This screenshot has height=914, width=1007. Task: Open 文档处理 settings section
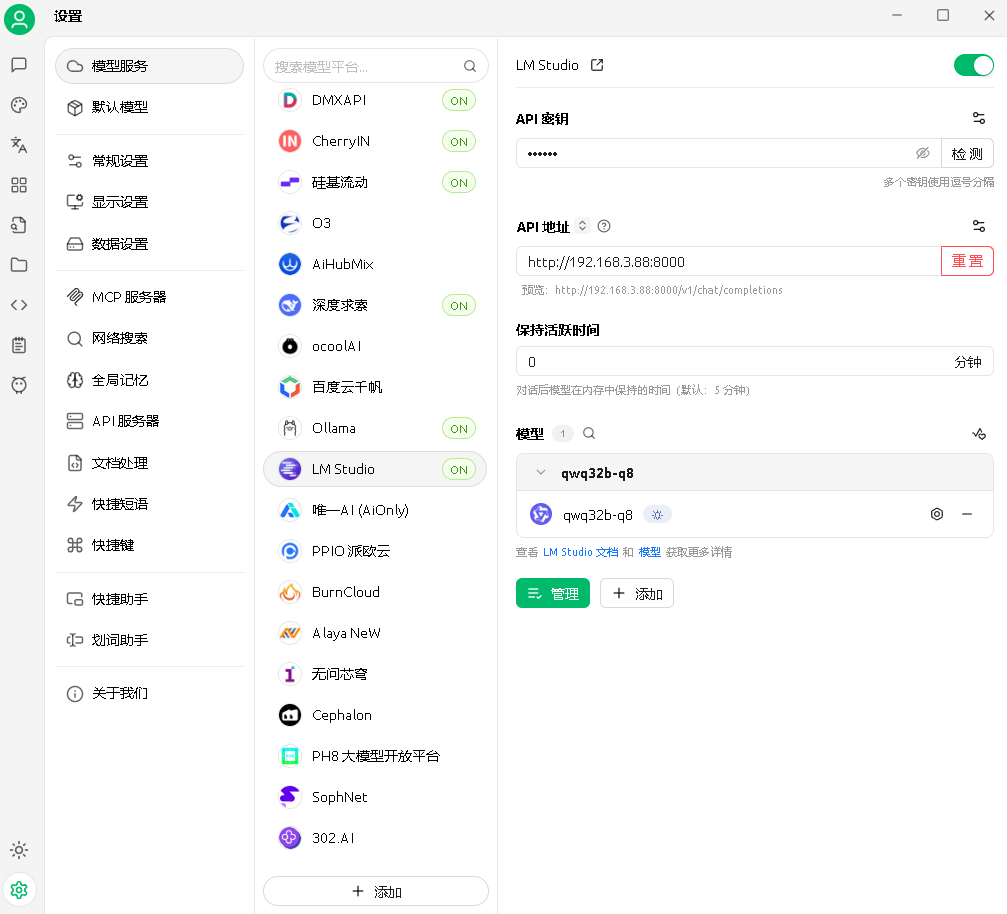pos(149,463)
